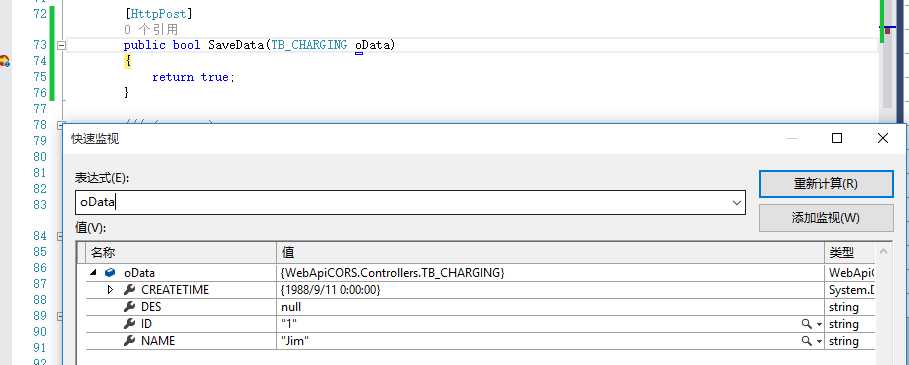Click the wrench icon beside NAME

tap(129, 341)
